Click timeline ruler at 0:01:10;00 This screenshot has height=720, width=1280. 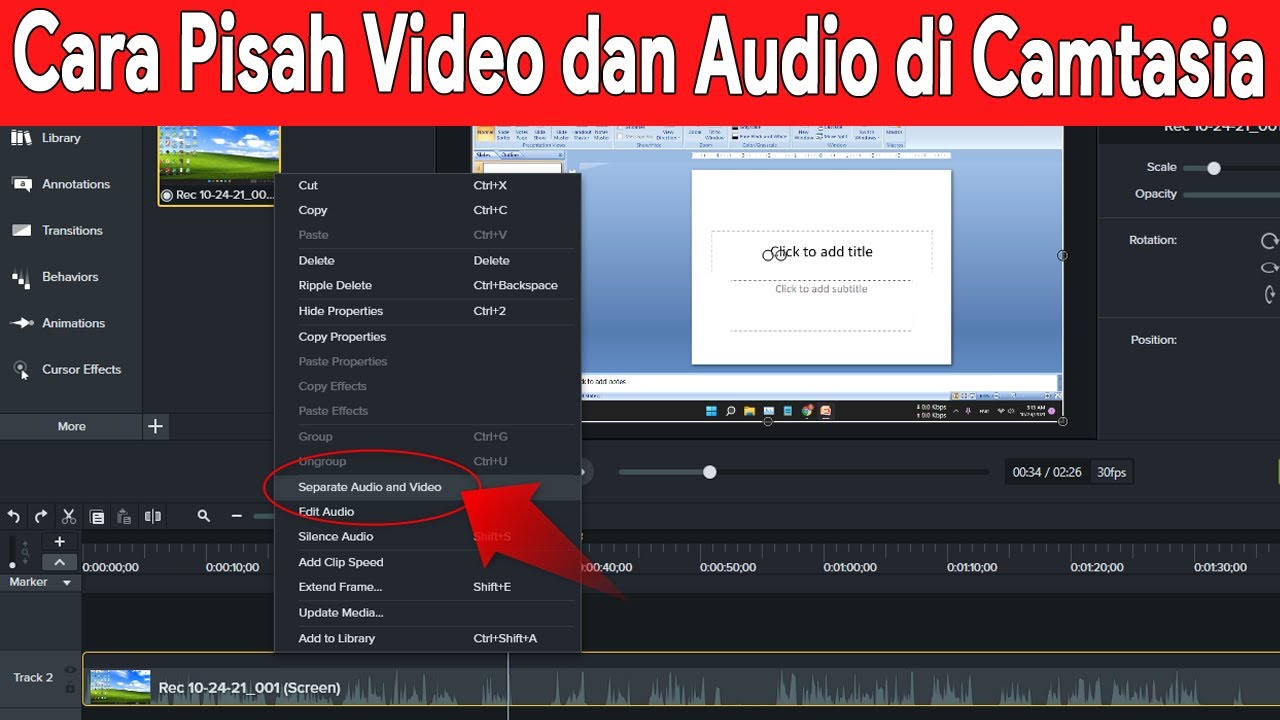tap(973, 567)
